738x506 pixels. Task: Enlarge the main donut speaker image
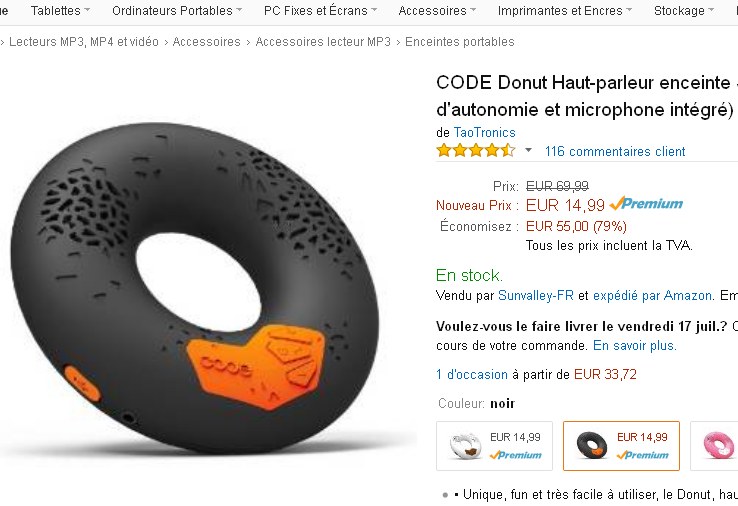coord(195,287)
